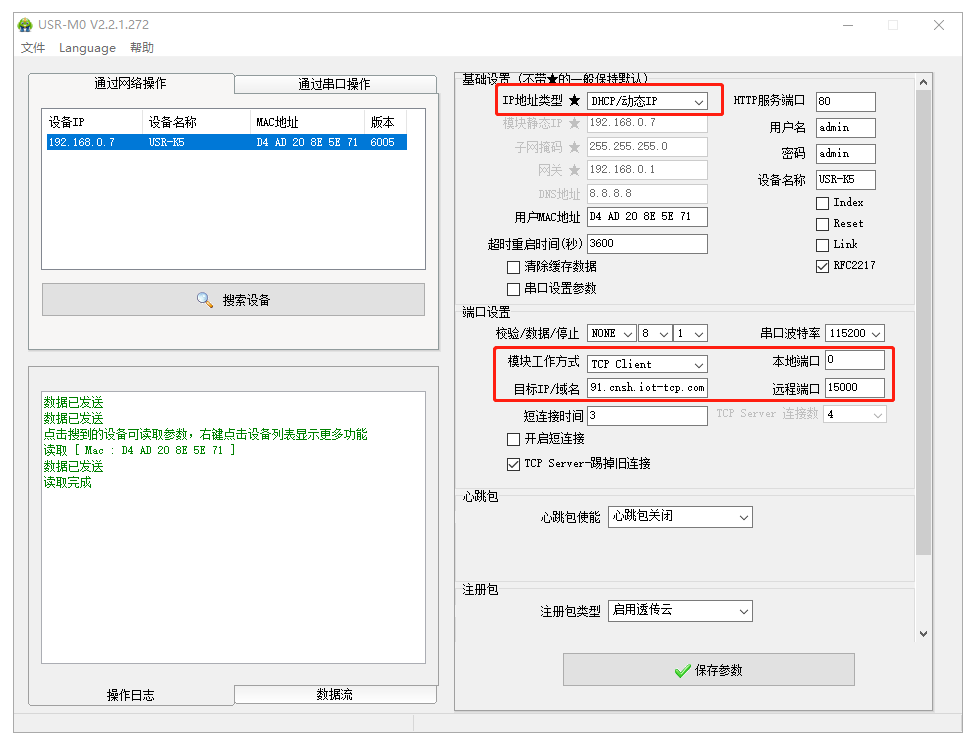Toggle the Reset checkbox
Screen dimensions: 978x745
823,224
